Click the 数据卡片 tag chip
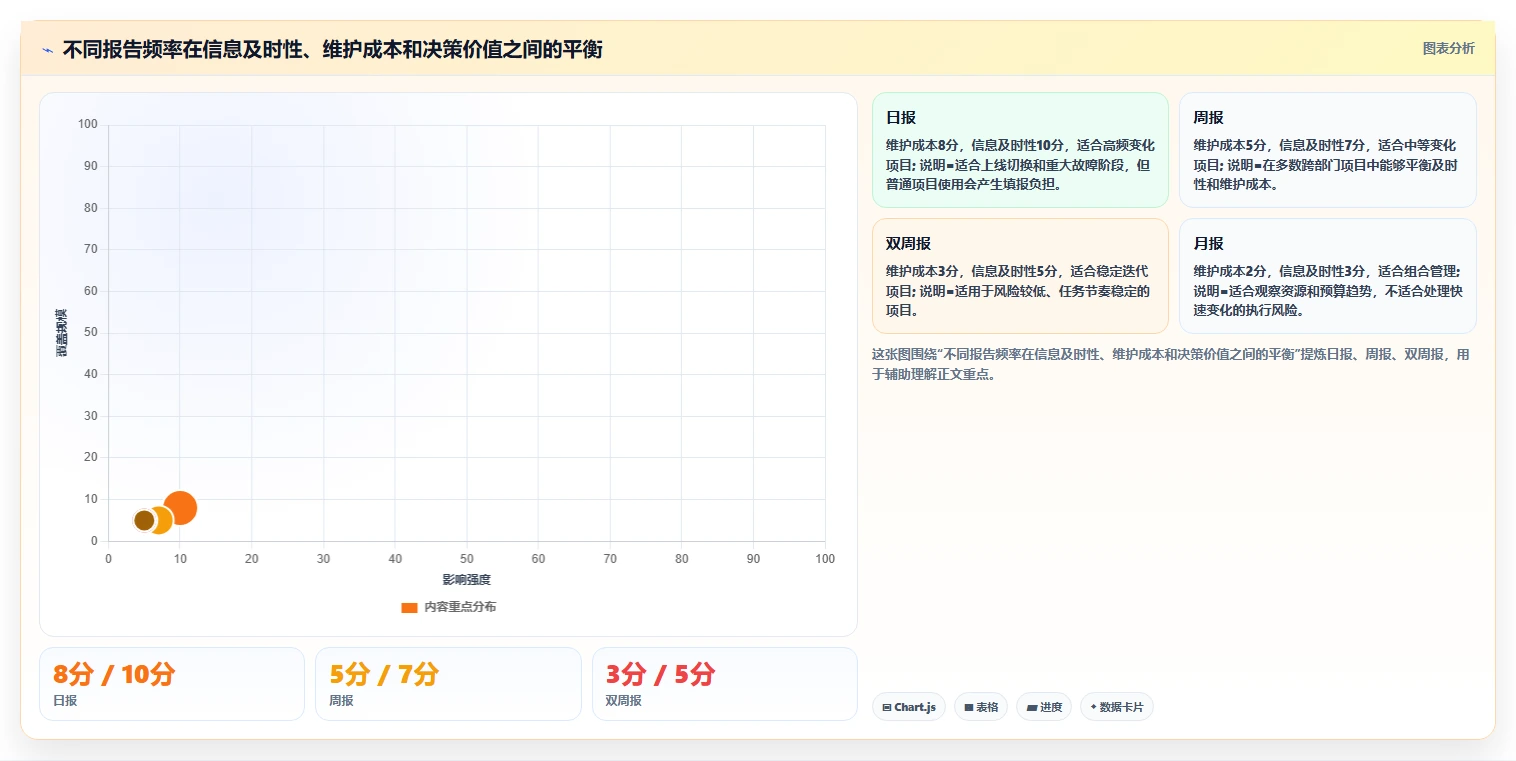 pyautogui.click(x=1117, y=707)
